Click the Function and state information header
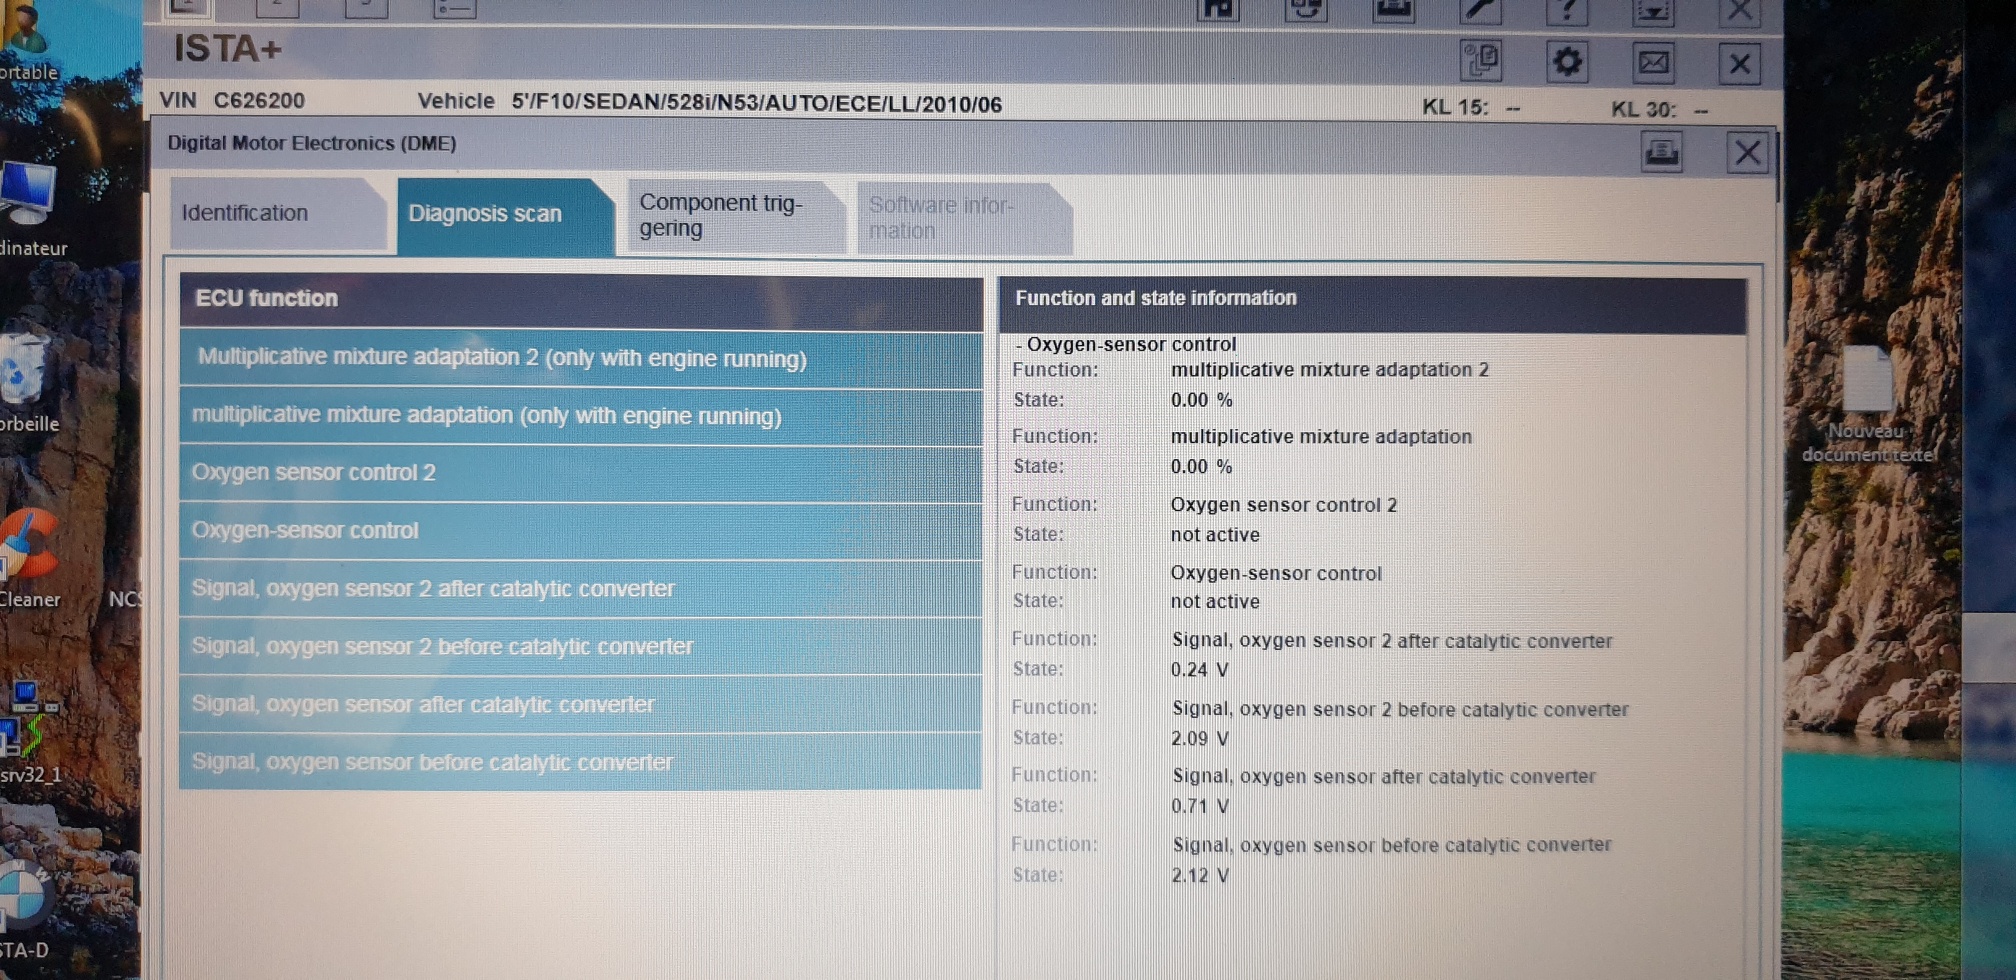Screen dimensions: 2016x980 1372,302
